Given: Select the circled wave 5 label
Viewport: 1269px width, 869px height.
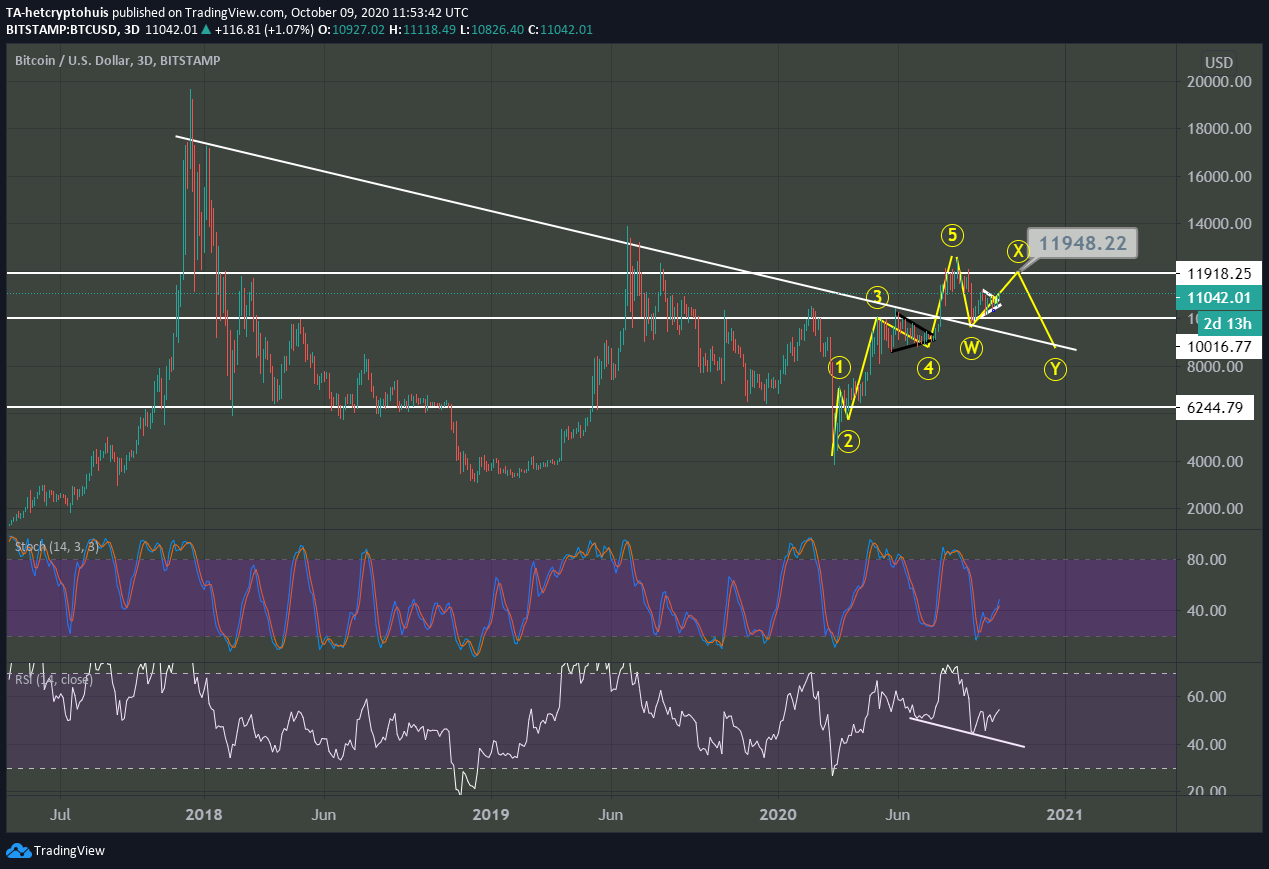Looking at the screenshot, I should pyautogui.click(x=952, y=235).
